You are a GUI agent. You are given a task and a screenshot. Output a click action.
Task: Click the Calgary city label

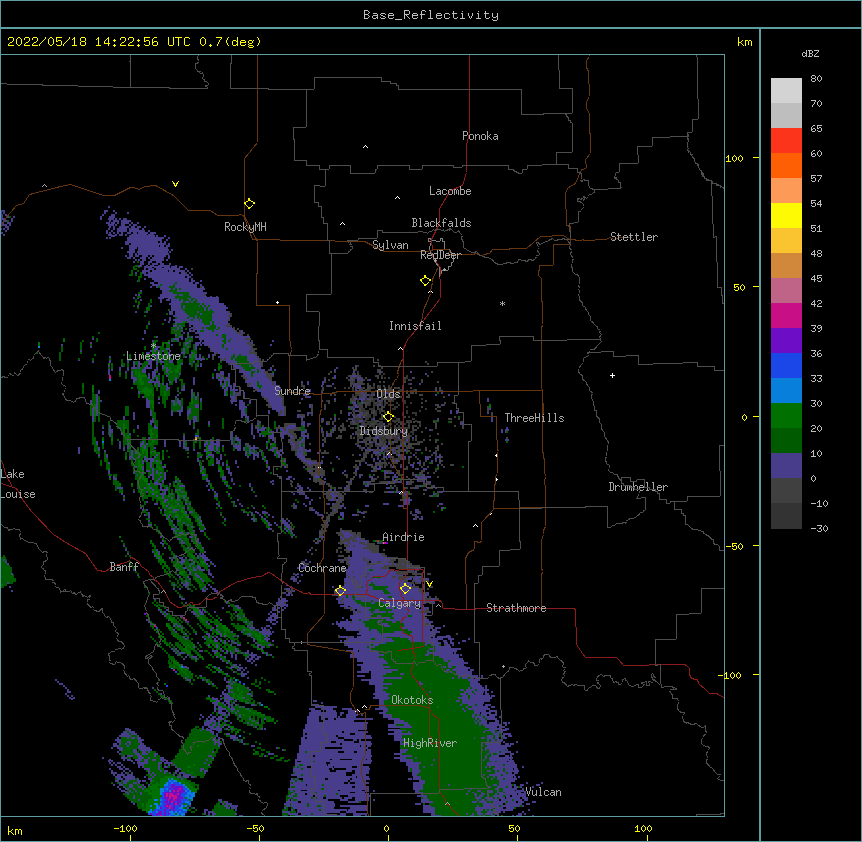399,603
